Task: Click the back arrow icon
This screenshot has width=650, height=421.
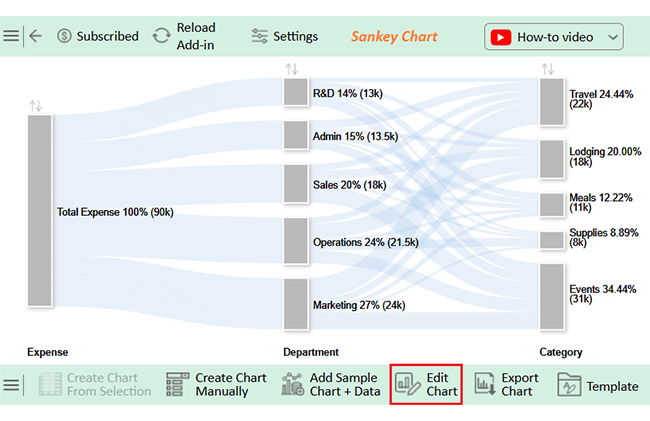Action: (x=36, y=36)
